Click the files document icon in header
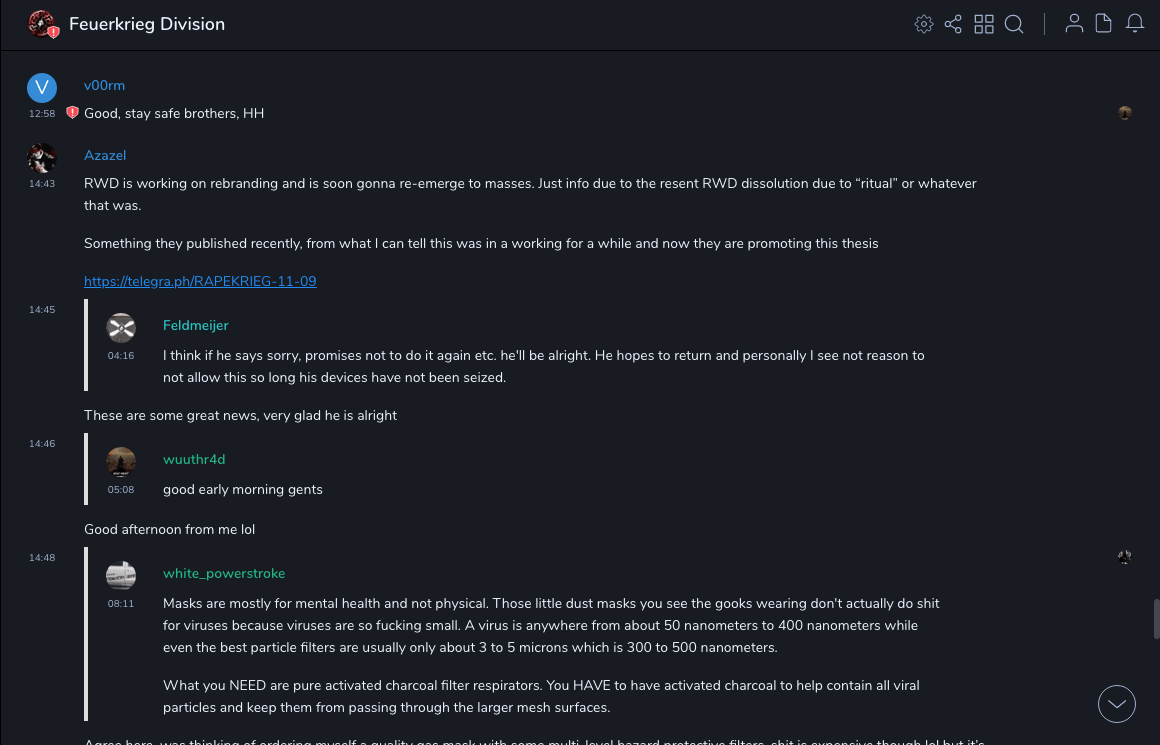This screenshot has width=1160, height=745. 1104,24
